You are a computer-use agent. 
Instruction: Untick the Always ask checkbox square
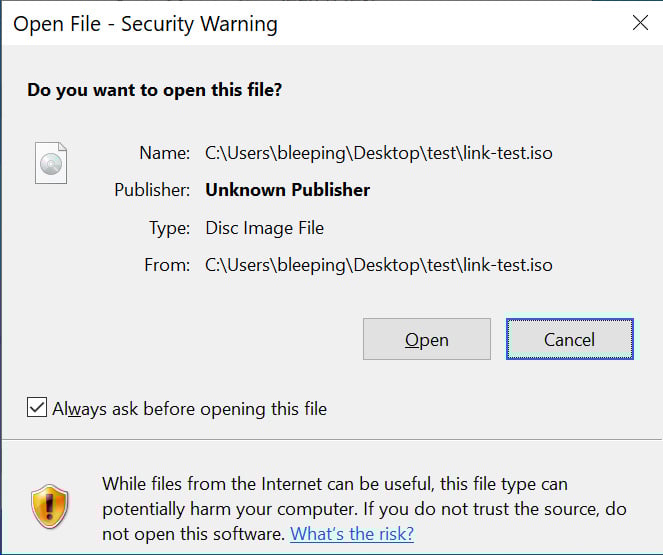37,408
